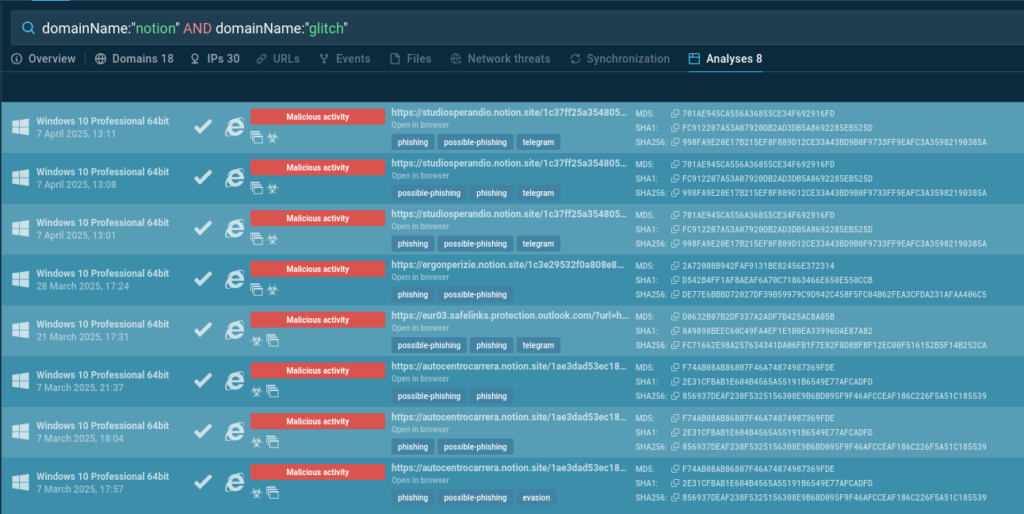This screenshot has height=514, width=1024.
Task: Click biohazard icon in 7 March 18:04 row
Action: point(257,441)
